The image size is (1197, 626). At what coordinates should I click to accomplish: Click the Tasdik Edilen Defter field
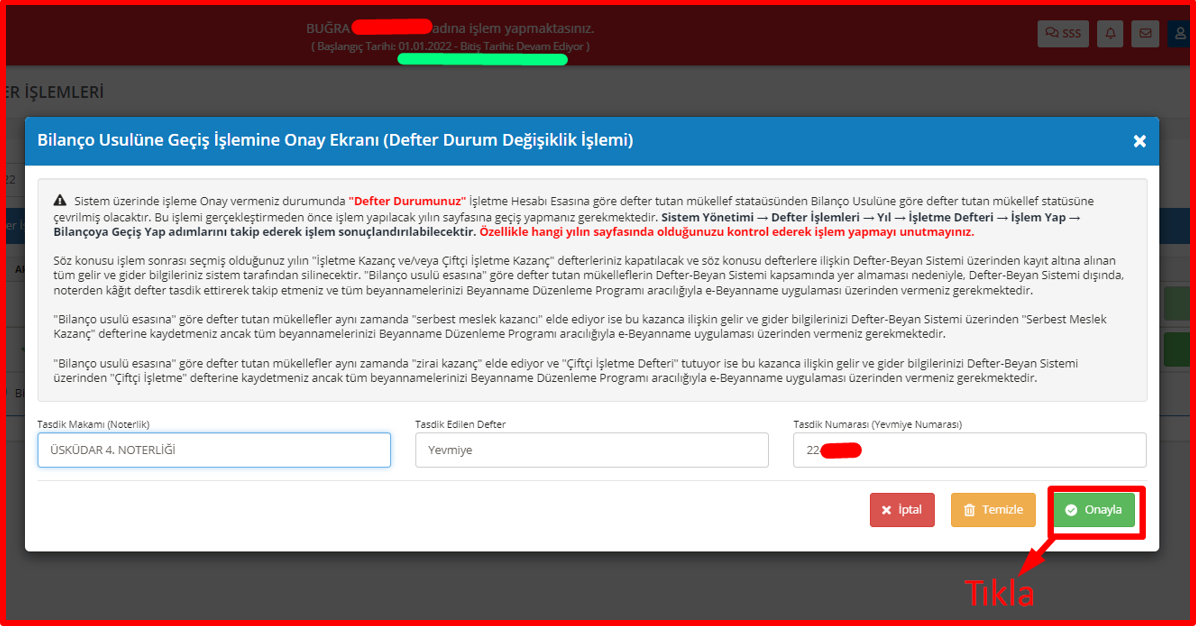coord(591,450)
